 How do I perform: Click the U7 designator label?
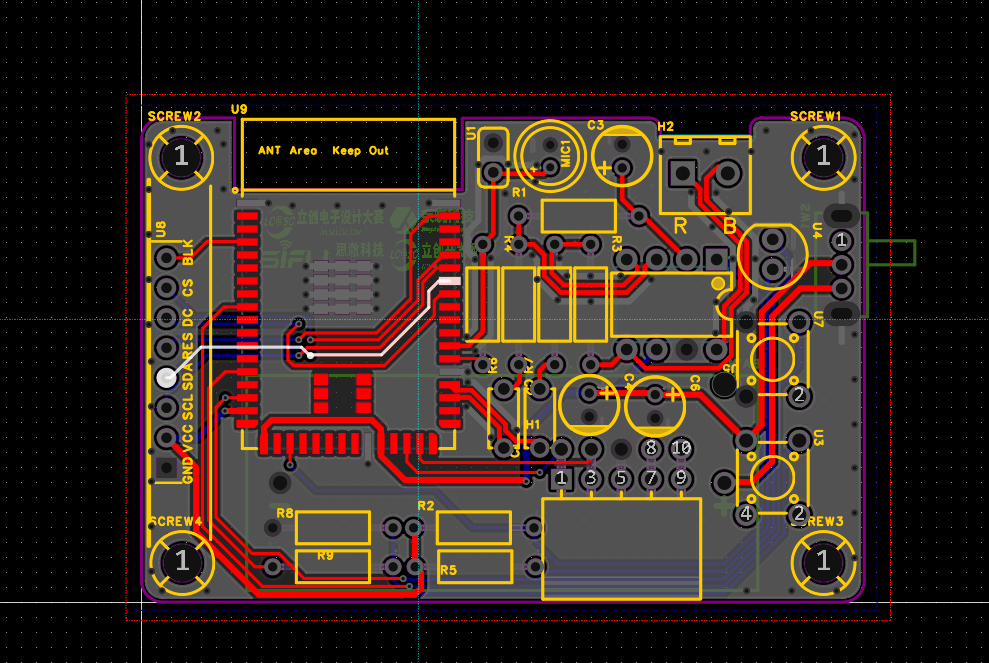(x=818, y=319)
